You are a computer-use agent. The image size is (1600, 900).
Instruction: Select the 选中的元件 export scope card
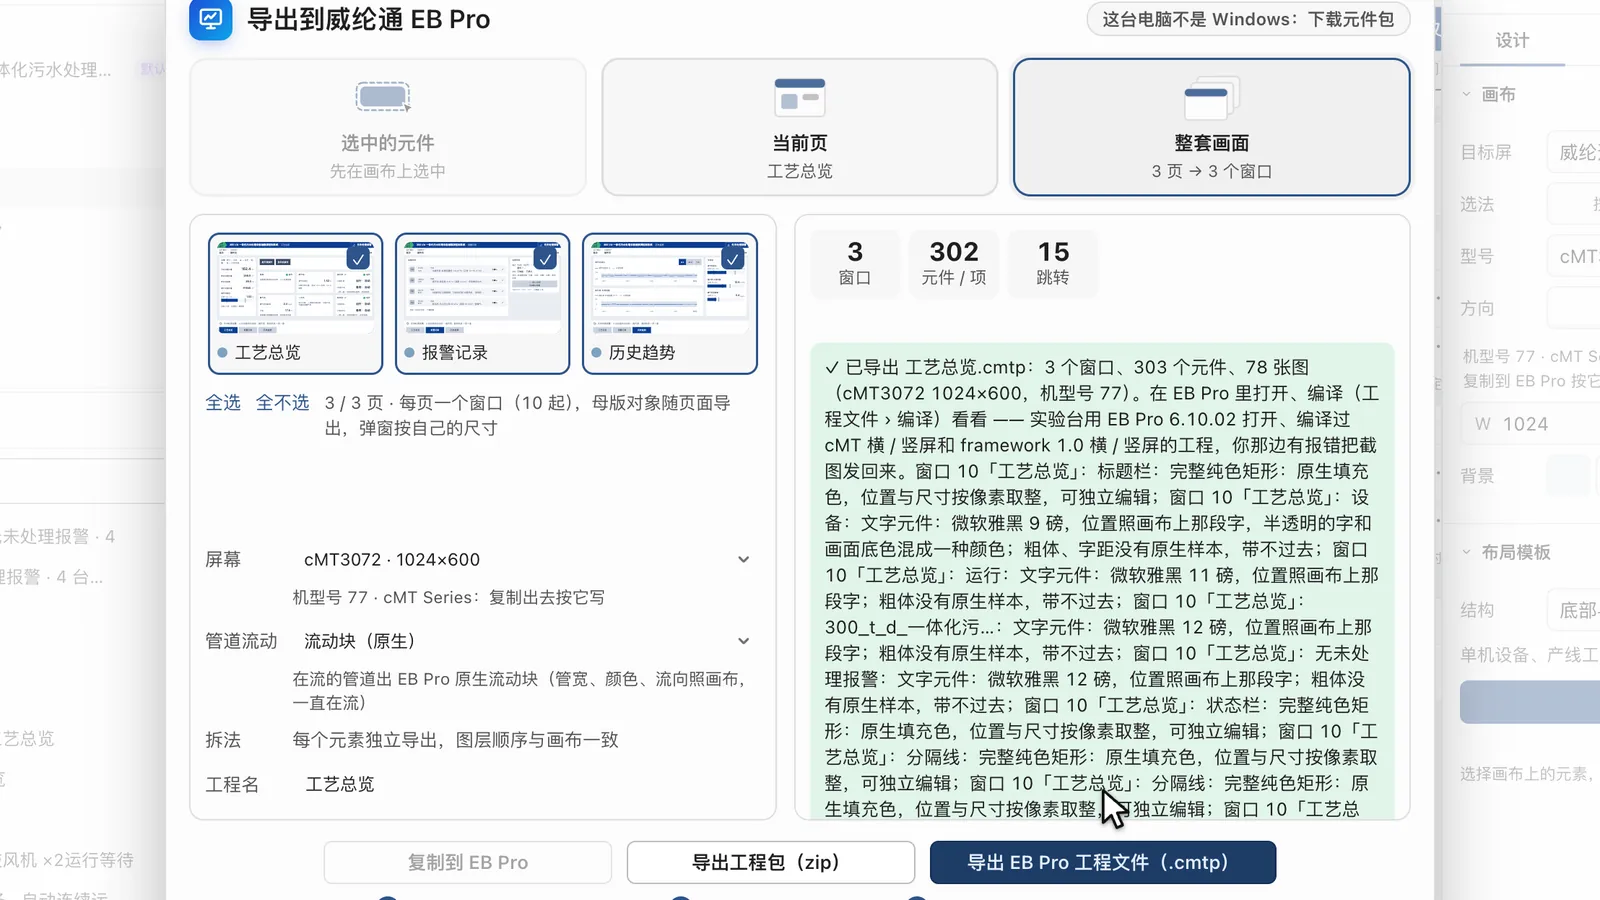pos(388,127)
